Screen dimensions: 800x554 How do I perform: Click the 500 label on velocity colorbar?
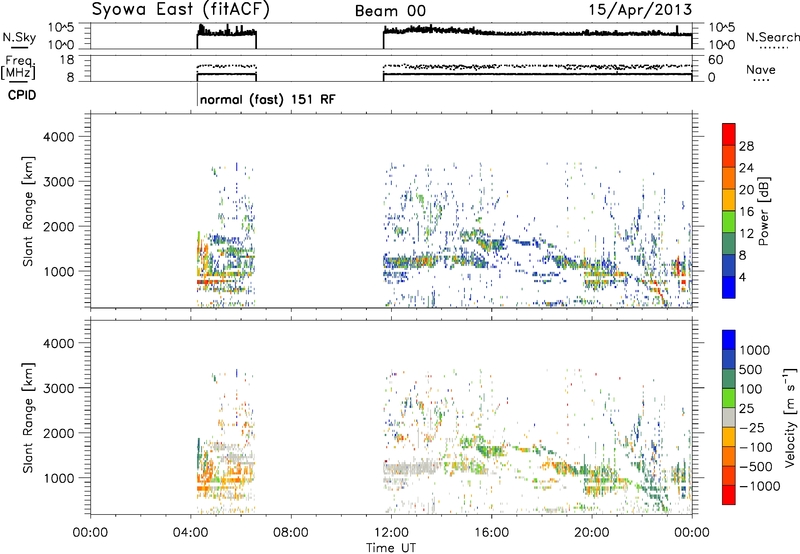[x=751, y=370]
